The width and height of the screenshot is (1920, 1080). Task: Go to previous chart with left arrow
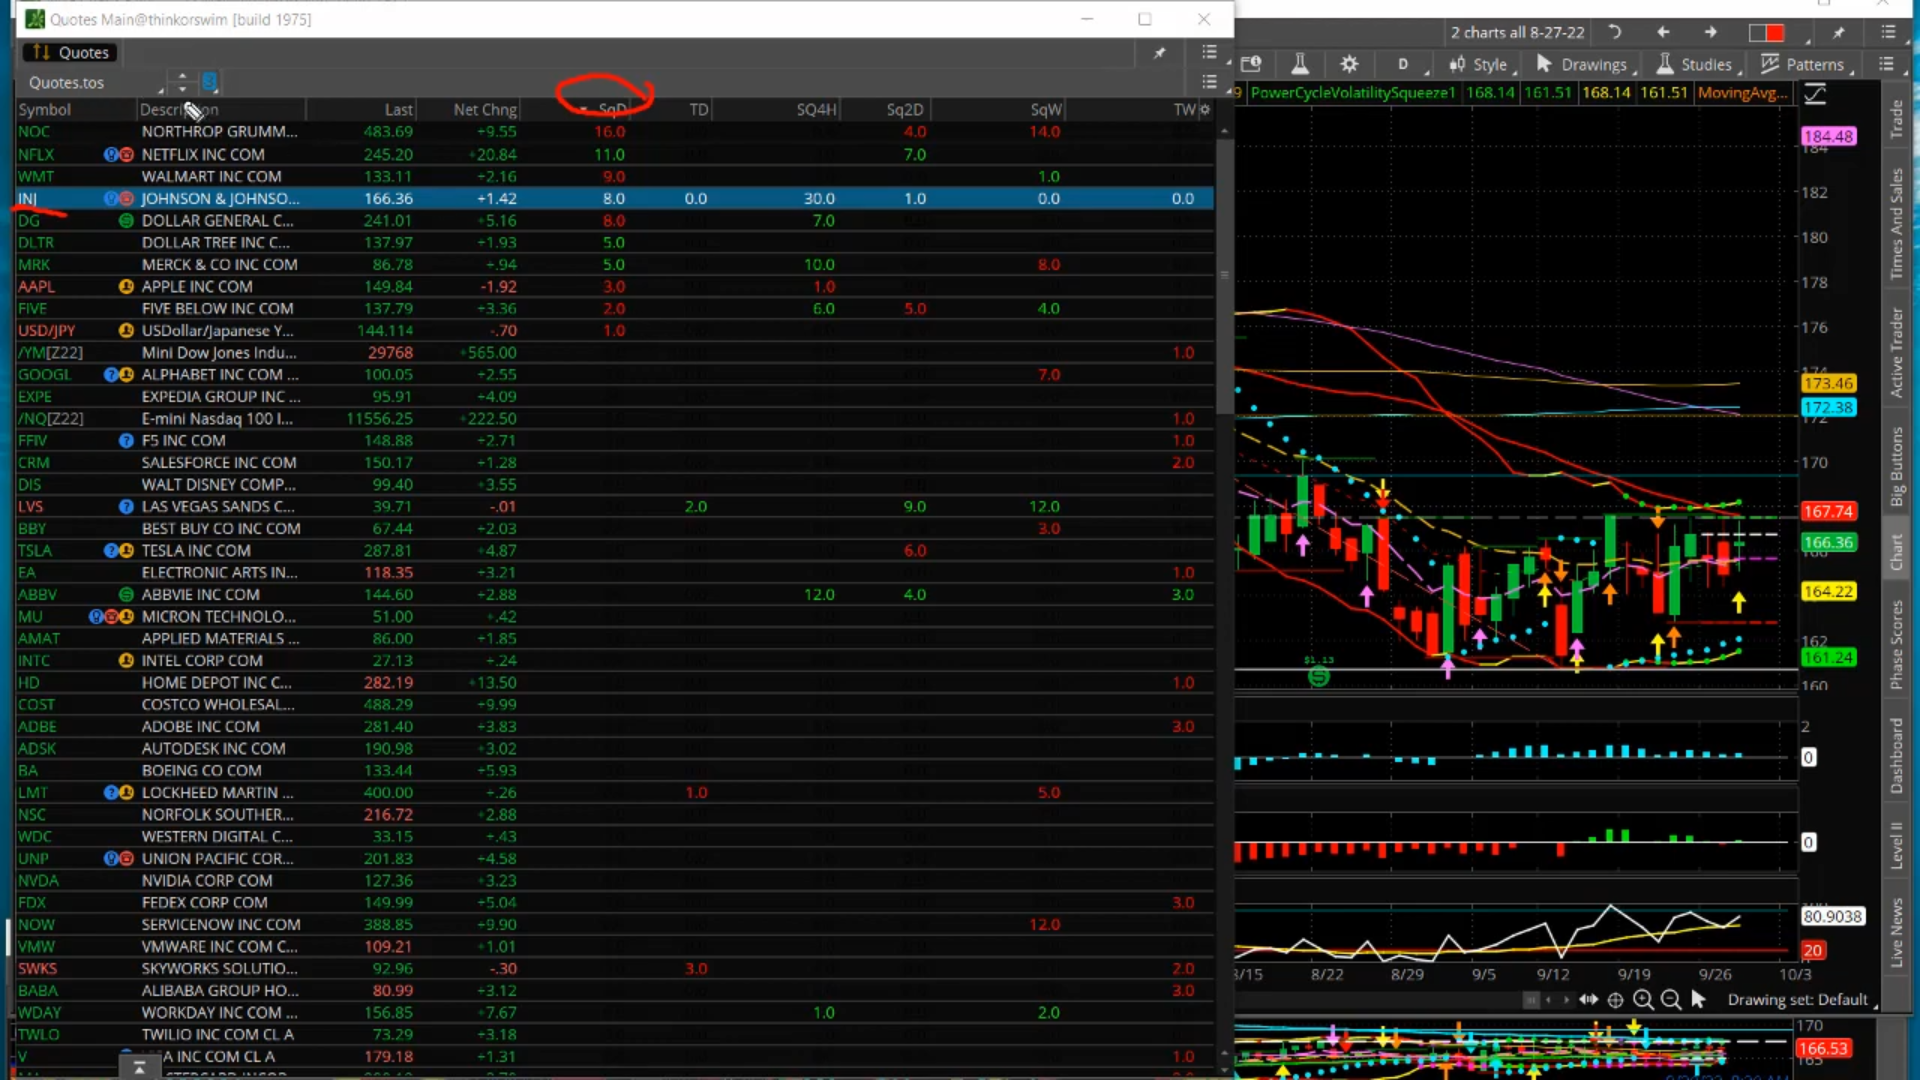[1663, 32]
